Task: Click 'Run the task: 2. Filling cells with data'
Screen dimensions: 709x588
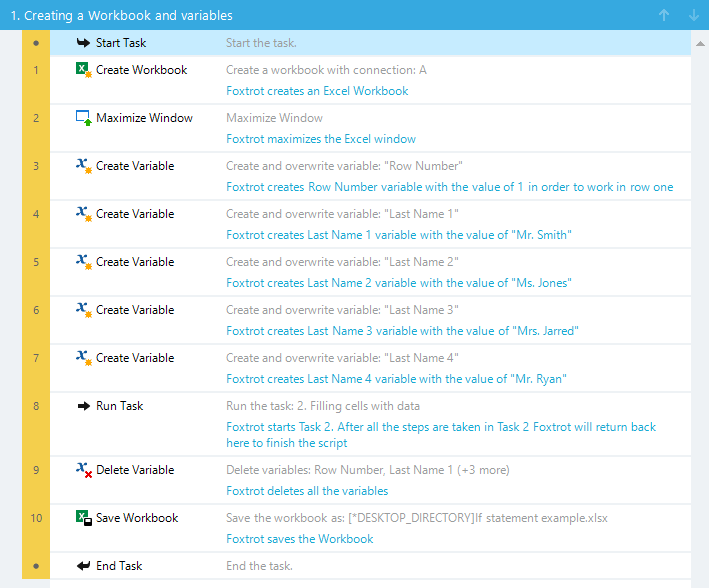Action: (x=323, y=406)
